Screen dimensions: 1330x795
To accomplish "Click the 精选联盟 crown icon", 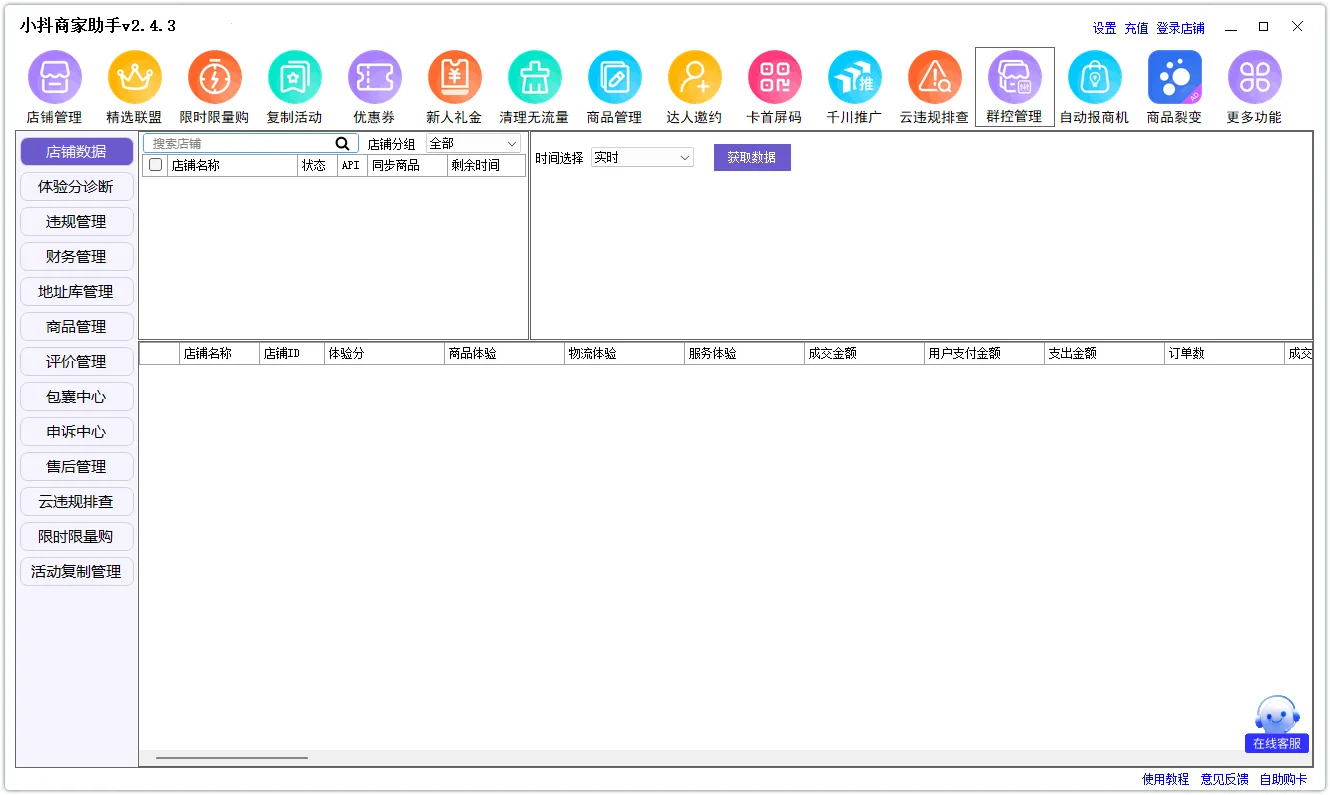I will [134, 78].
